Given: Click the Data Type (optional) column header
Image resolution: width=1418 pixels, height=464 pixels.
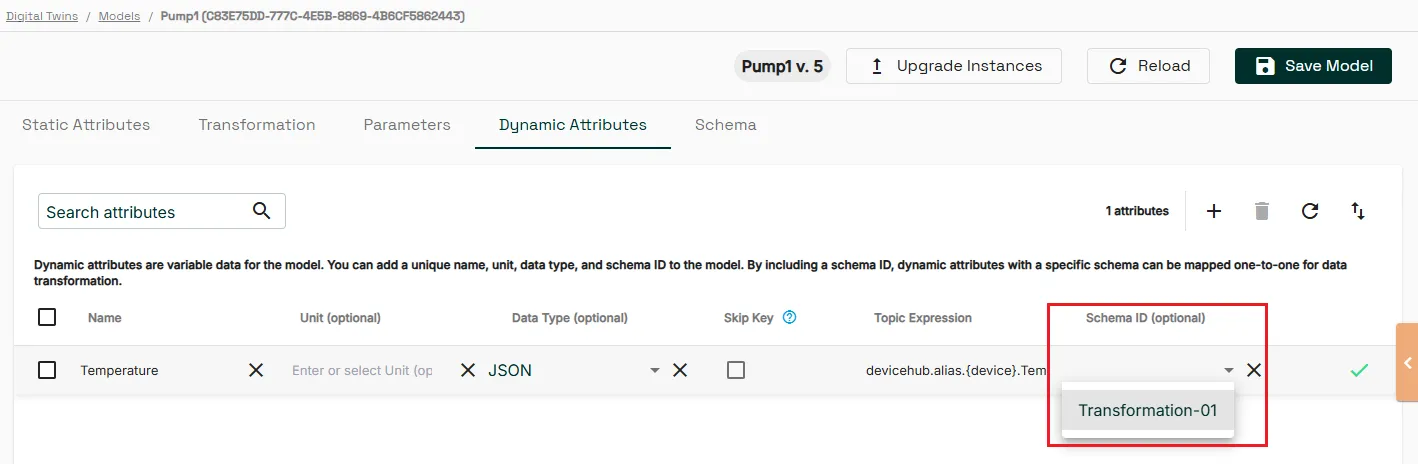Looking at the screenshot, I should tap(570, 318).
